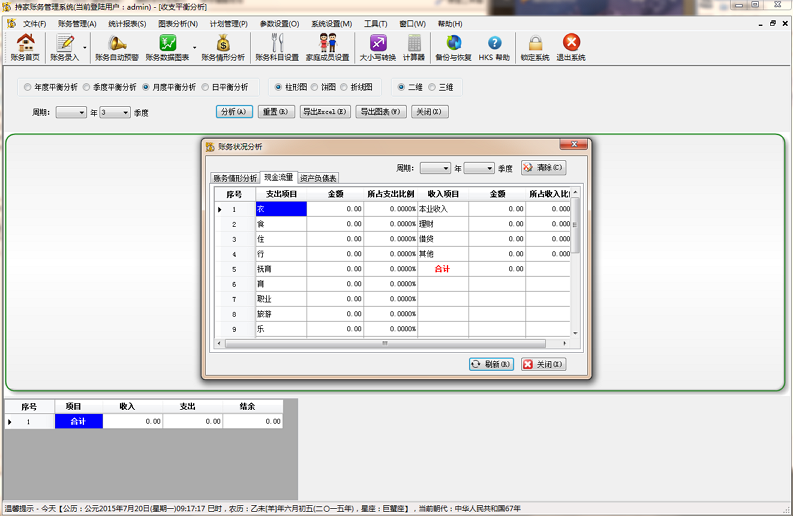This screenshot has height=516, width=793.
Task: Open the 账务情形分析 money bag icon
Action: (223, 48)
